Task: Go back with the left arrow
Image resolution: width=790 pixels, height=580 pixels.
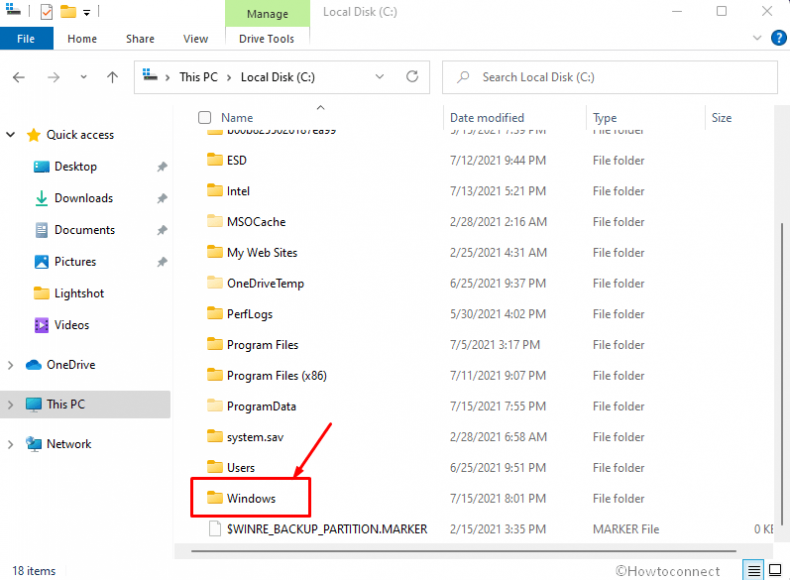Action: (x=19, y=77)
